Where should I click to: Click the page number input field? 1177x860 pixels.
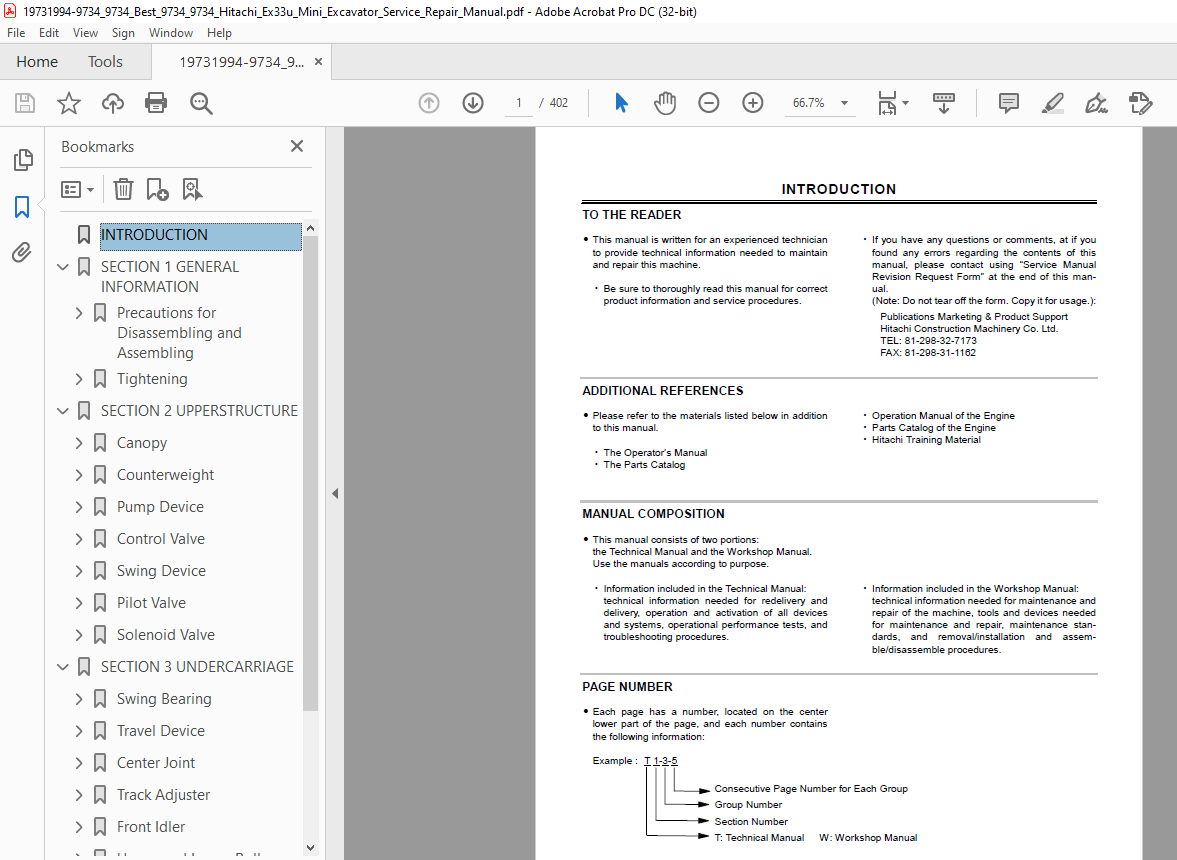click(519, 103)
